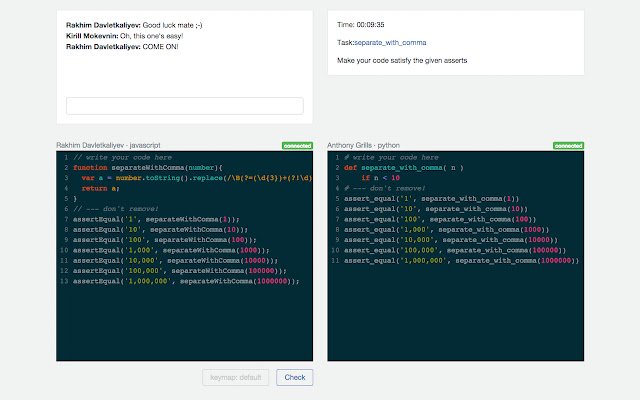
Task: Click javascript line assertEqual('1,000,000', separateWithComma(1000000))
Action: 186,281
